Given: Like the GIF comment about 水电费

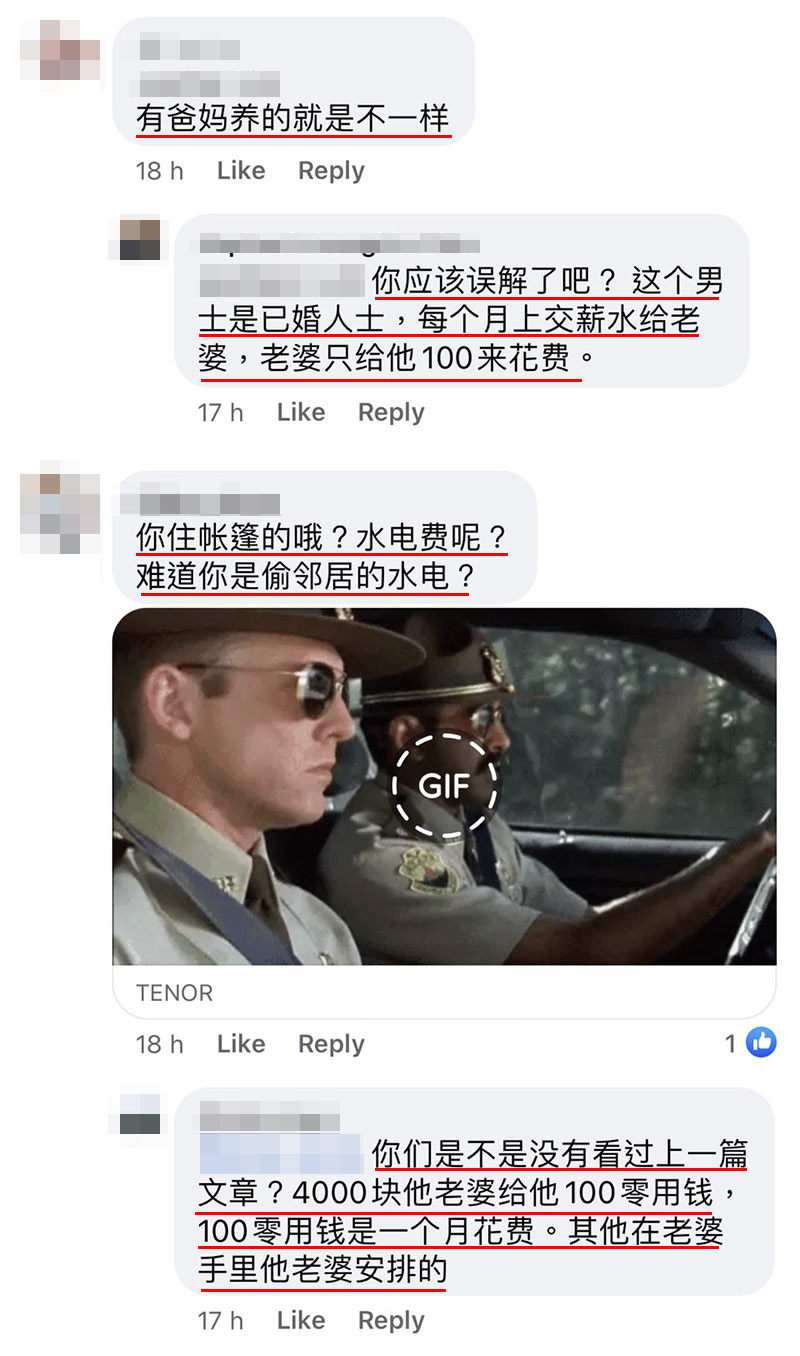Looking at the screenshot, I should pyautogui.click(x=241, y=1044).
